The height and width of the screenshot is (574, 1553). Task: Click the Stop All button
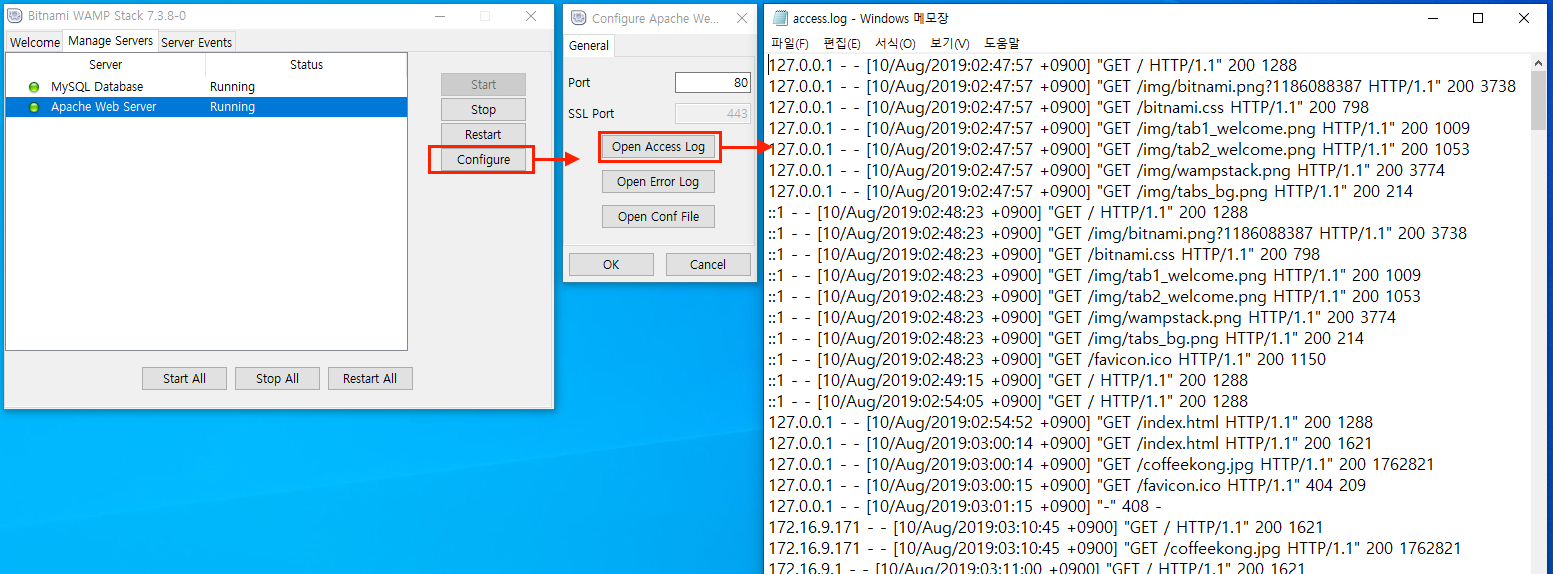click(277, 379)
